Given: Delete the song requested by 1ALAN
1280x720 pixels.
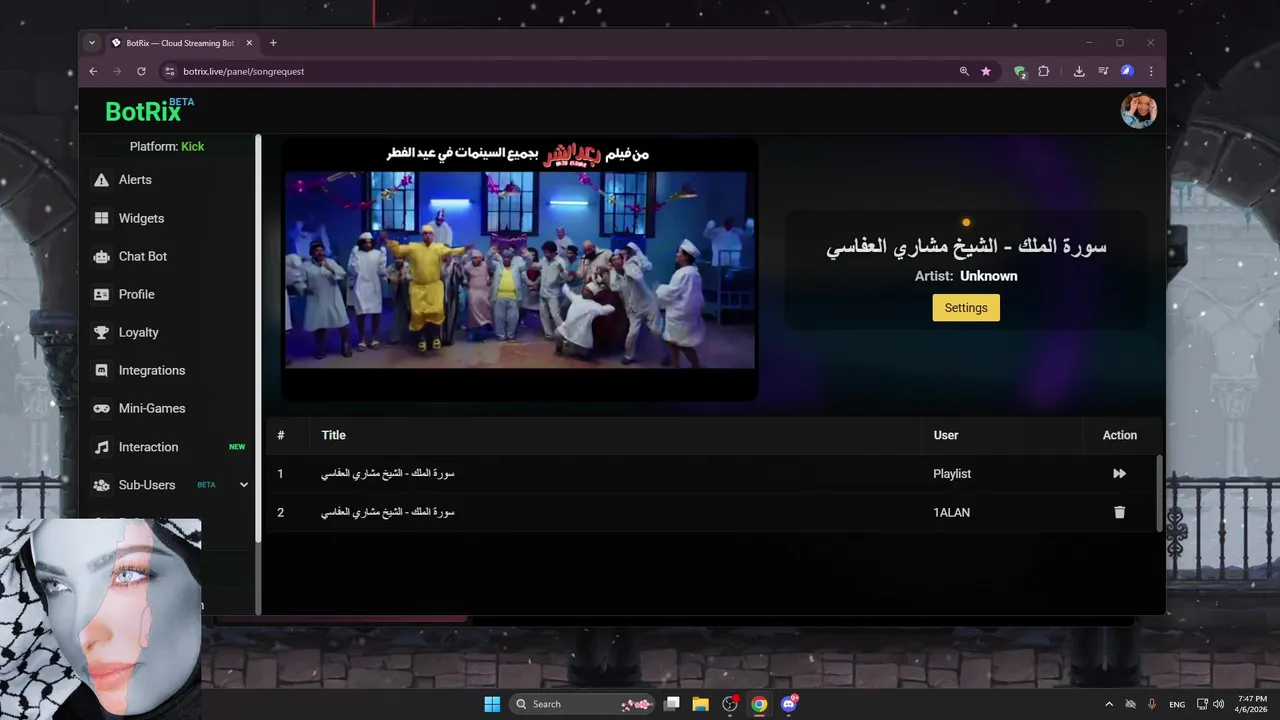Looking at the screenshot, I should (x=1119, y=512).
